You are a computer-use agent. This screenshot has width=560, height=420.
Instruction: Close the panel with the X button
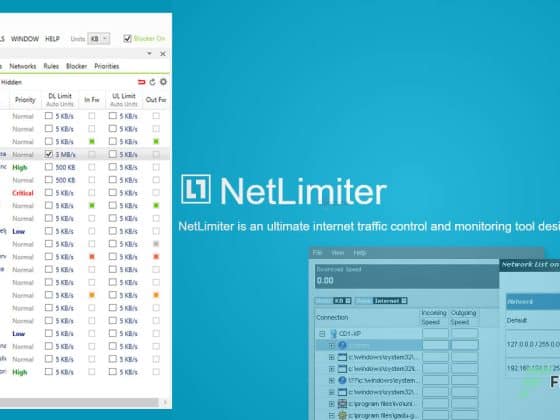point(163,54)
